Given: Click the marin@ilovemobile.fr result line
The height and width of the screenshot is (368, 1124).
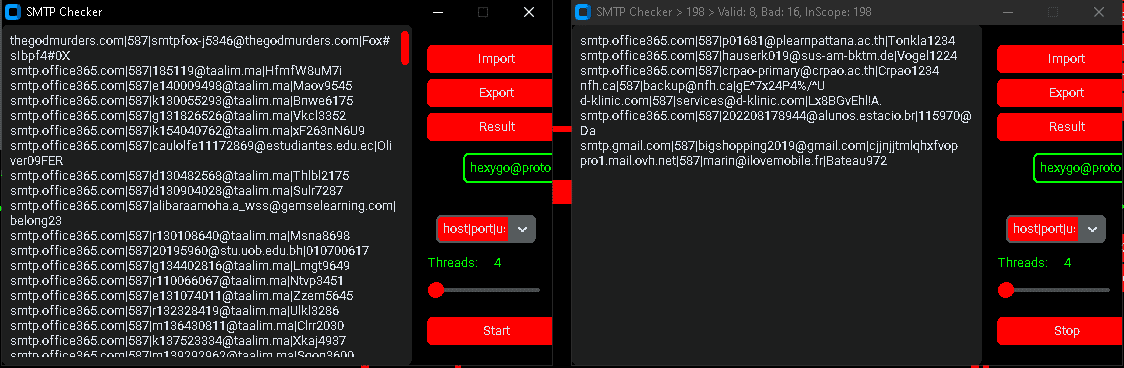Looking at the screenshot, I should coord(733,161).
